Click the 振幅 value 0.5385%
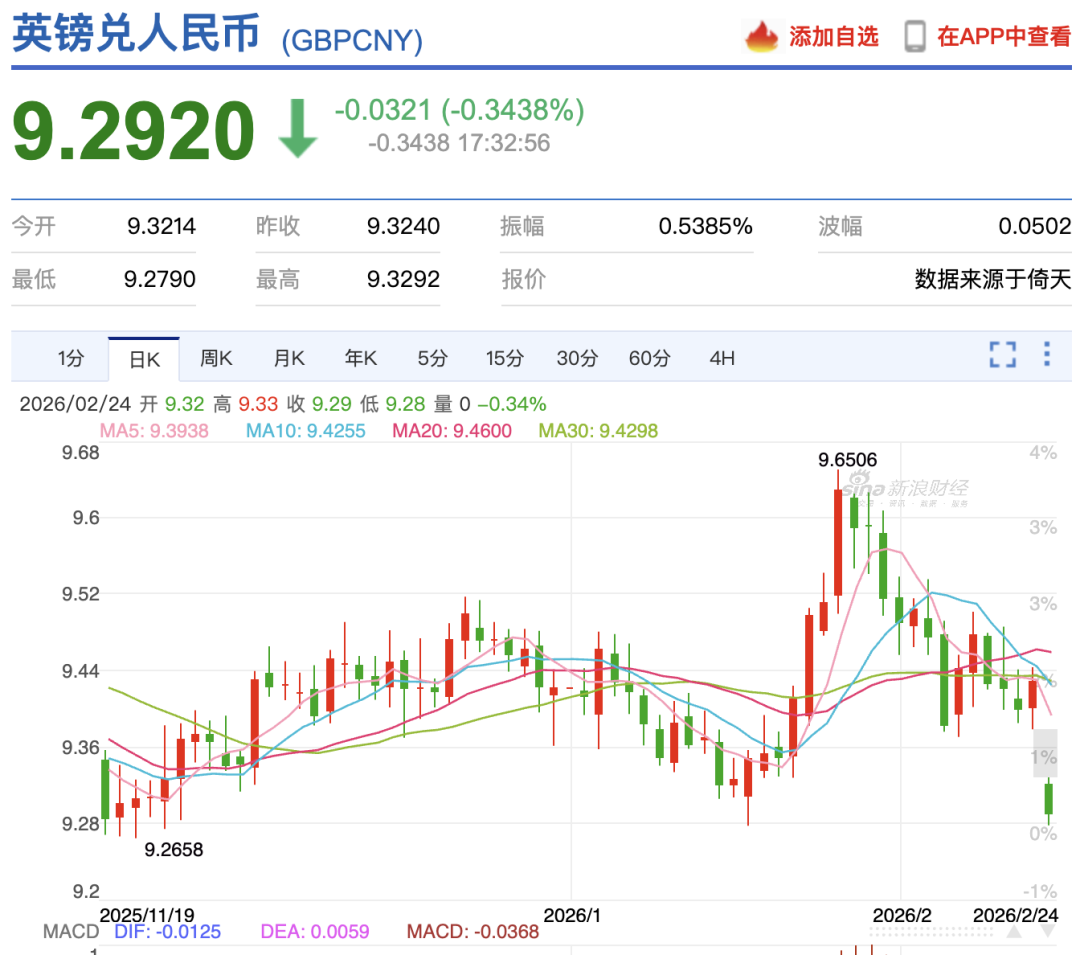 point(705,226)
